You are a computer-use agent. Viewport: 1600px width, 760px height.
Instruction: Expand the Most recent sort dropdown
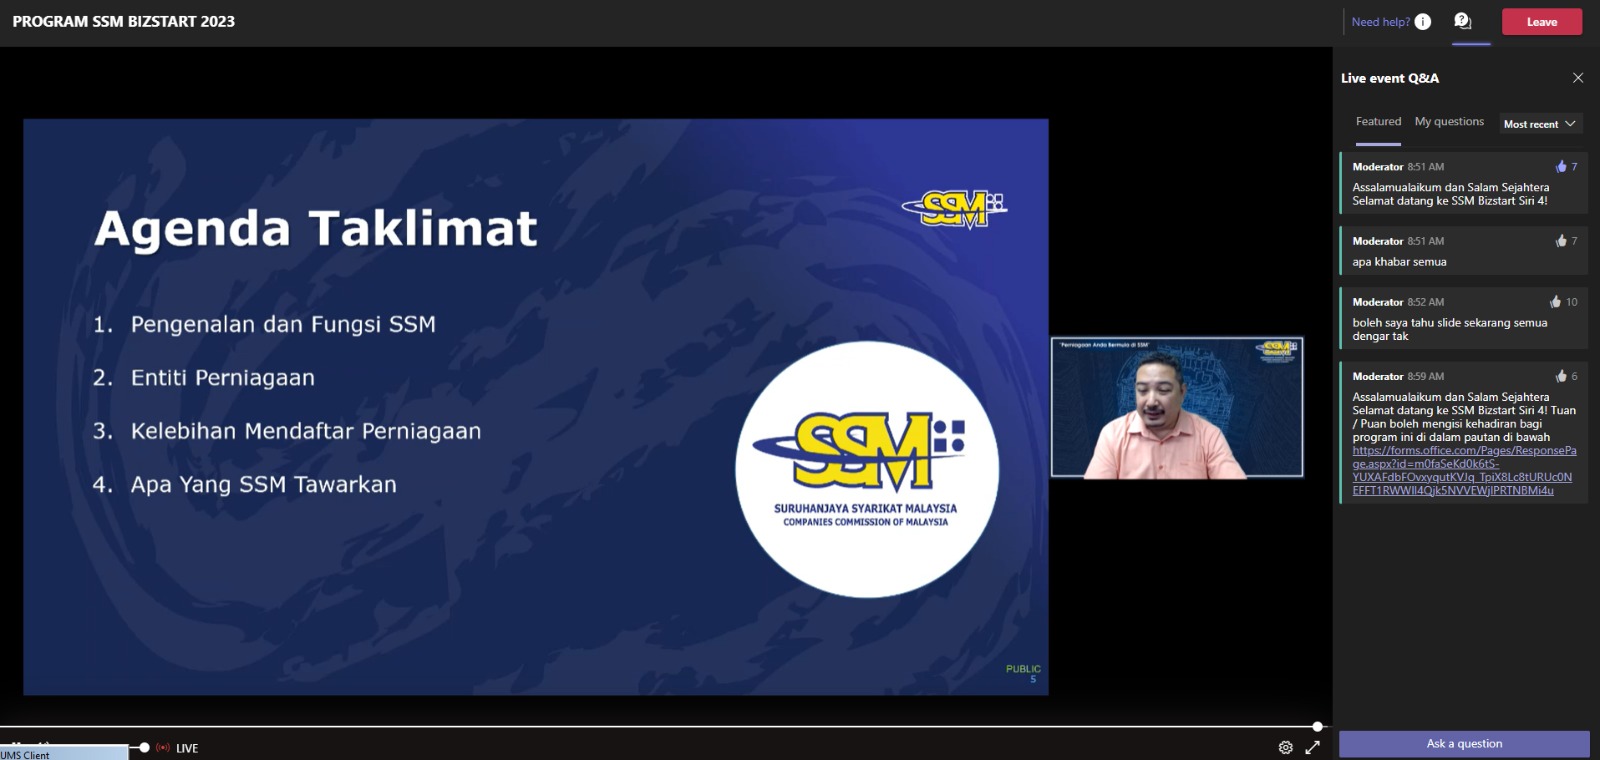click(x=1540, y=124)
